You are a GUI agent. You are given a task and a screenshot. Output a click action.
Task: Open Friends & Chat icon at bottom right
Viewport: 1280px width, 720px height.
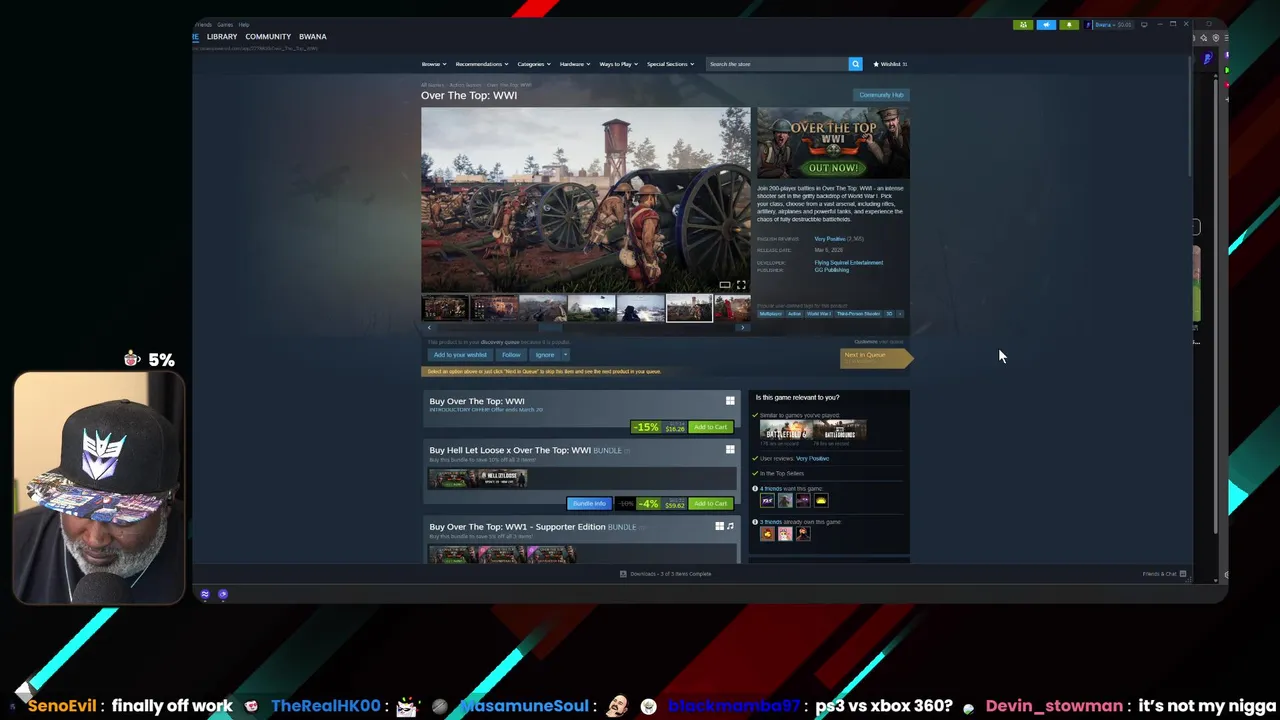click(x=1182, y=574)
